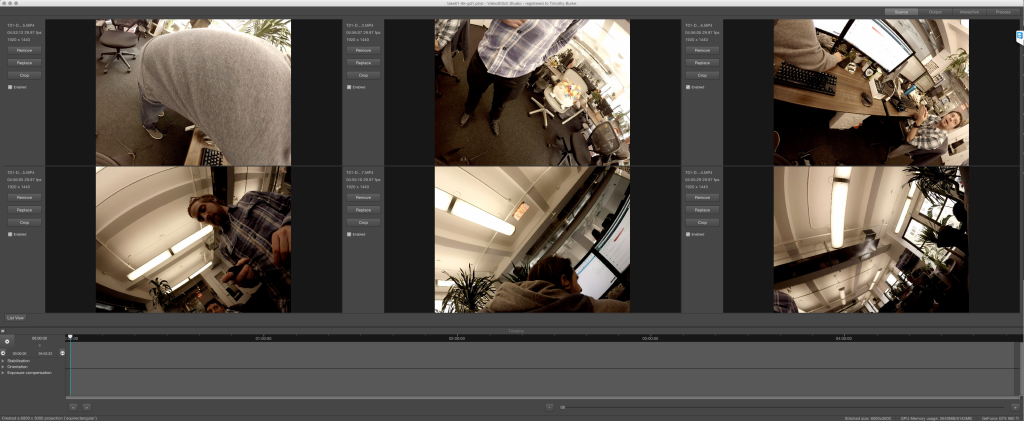Replace the gray sweater source video

[x=24, y=63]
